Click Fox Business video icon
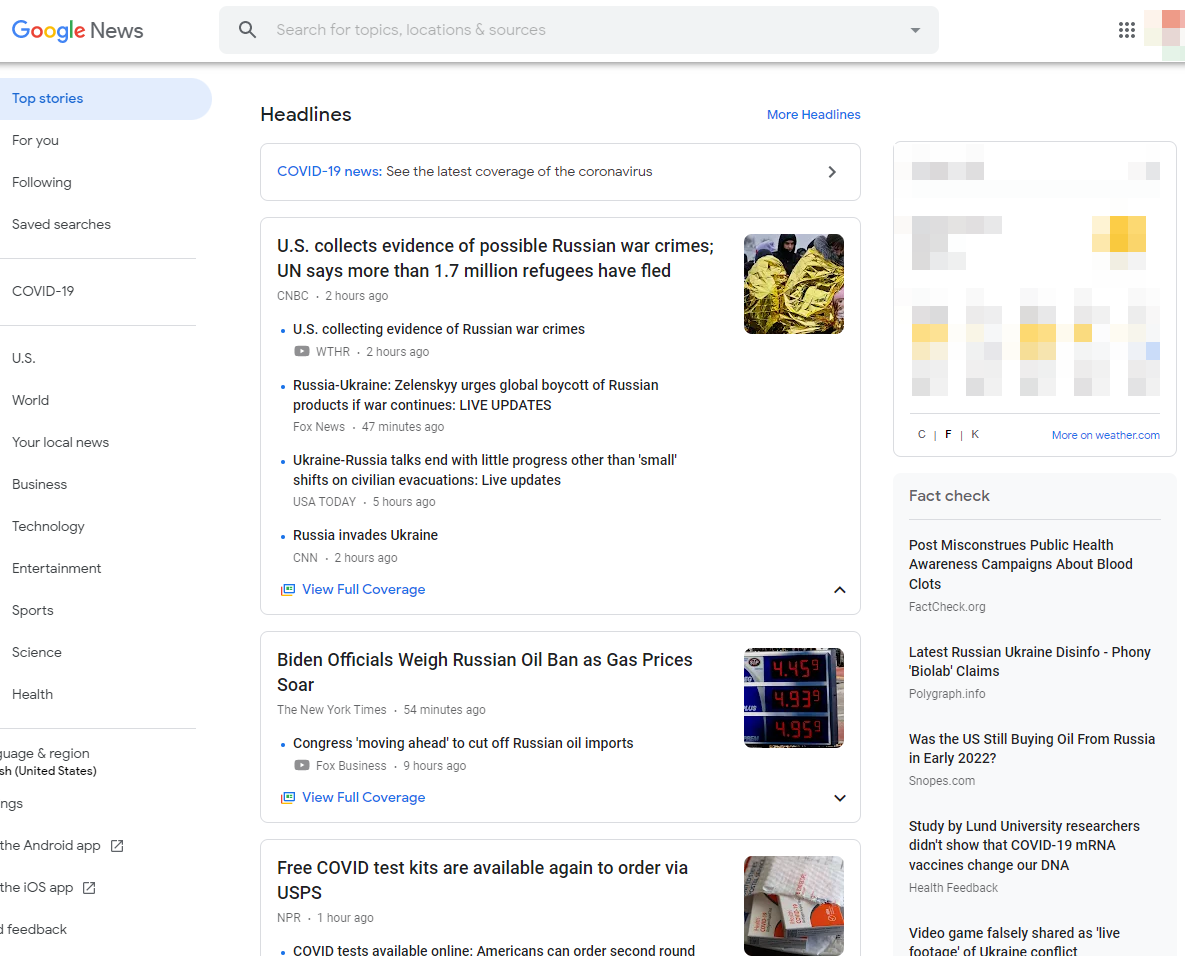 point(302,766)
